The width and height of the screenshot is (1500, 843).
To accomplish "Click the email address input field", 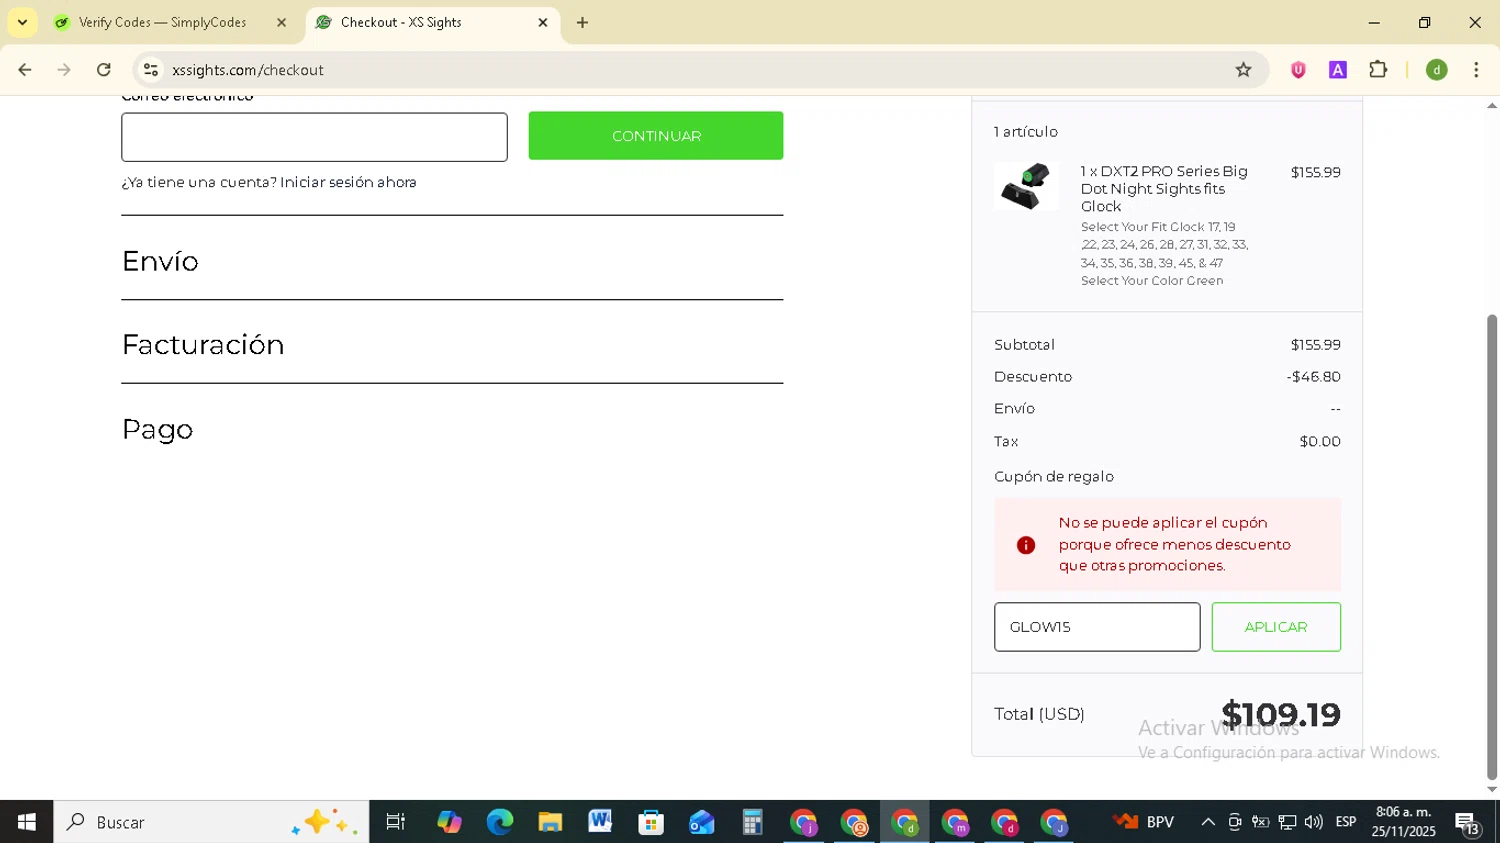I will [x=314, y=137].
